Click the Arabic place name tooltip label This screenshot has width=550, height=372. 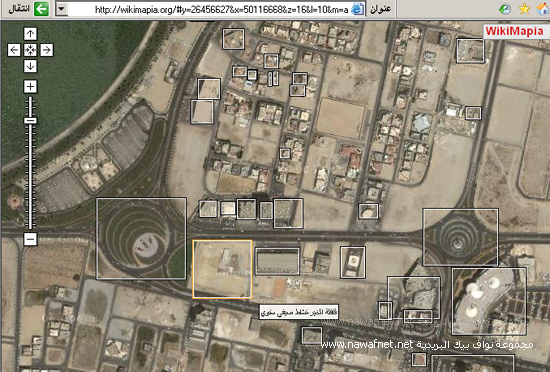pyautogui.click(x=299, y=312)
